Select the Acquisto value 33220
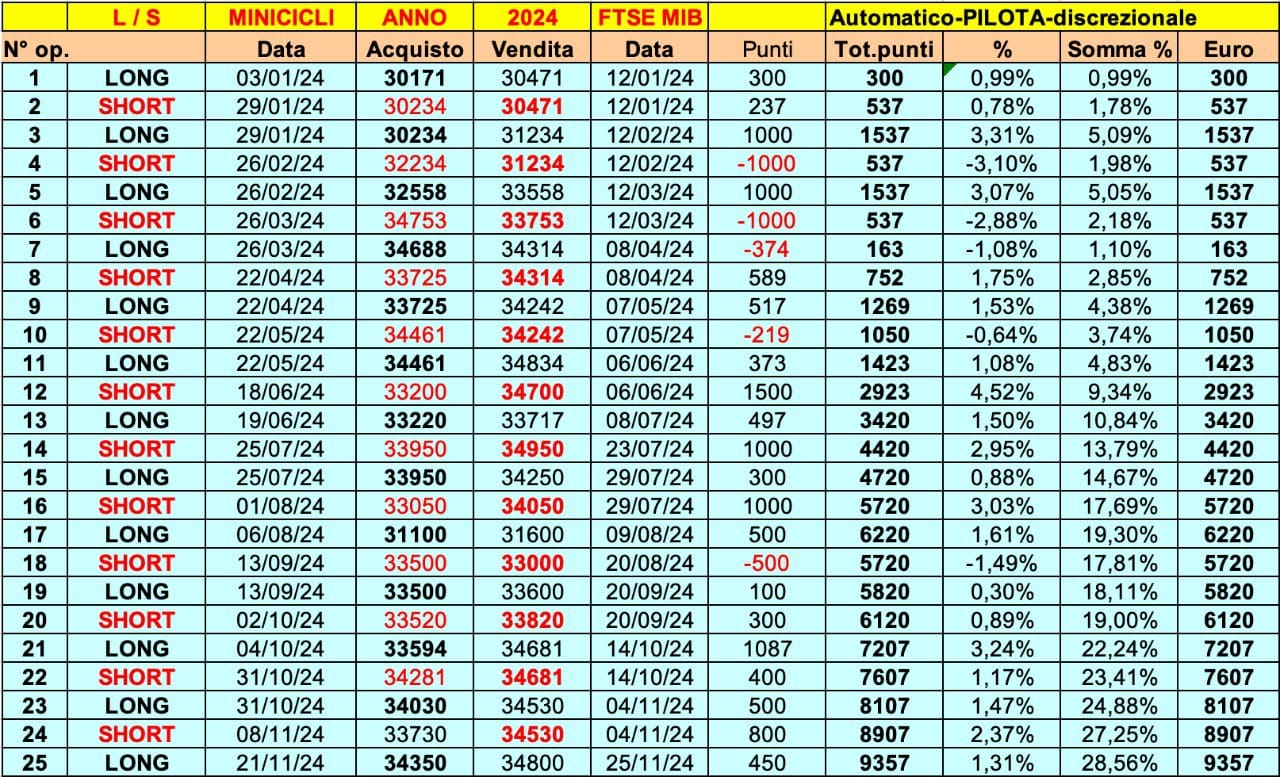This screenshot has height=777, width=1280. pos(415,420)
